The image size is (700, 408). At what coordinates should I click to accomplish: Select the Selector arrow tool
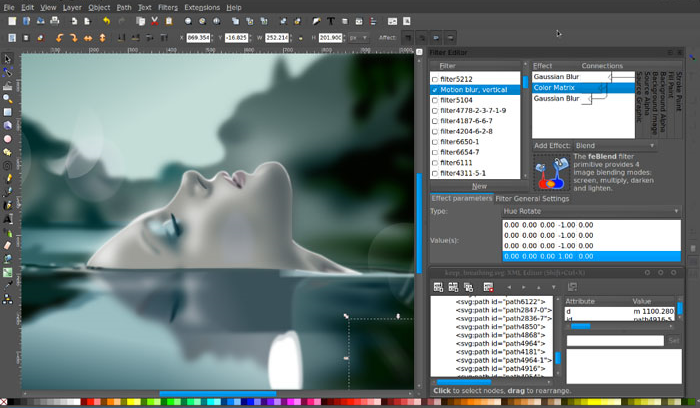pos(7,59)
